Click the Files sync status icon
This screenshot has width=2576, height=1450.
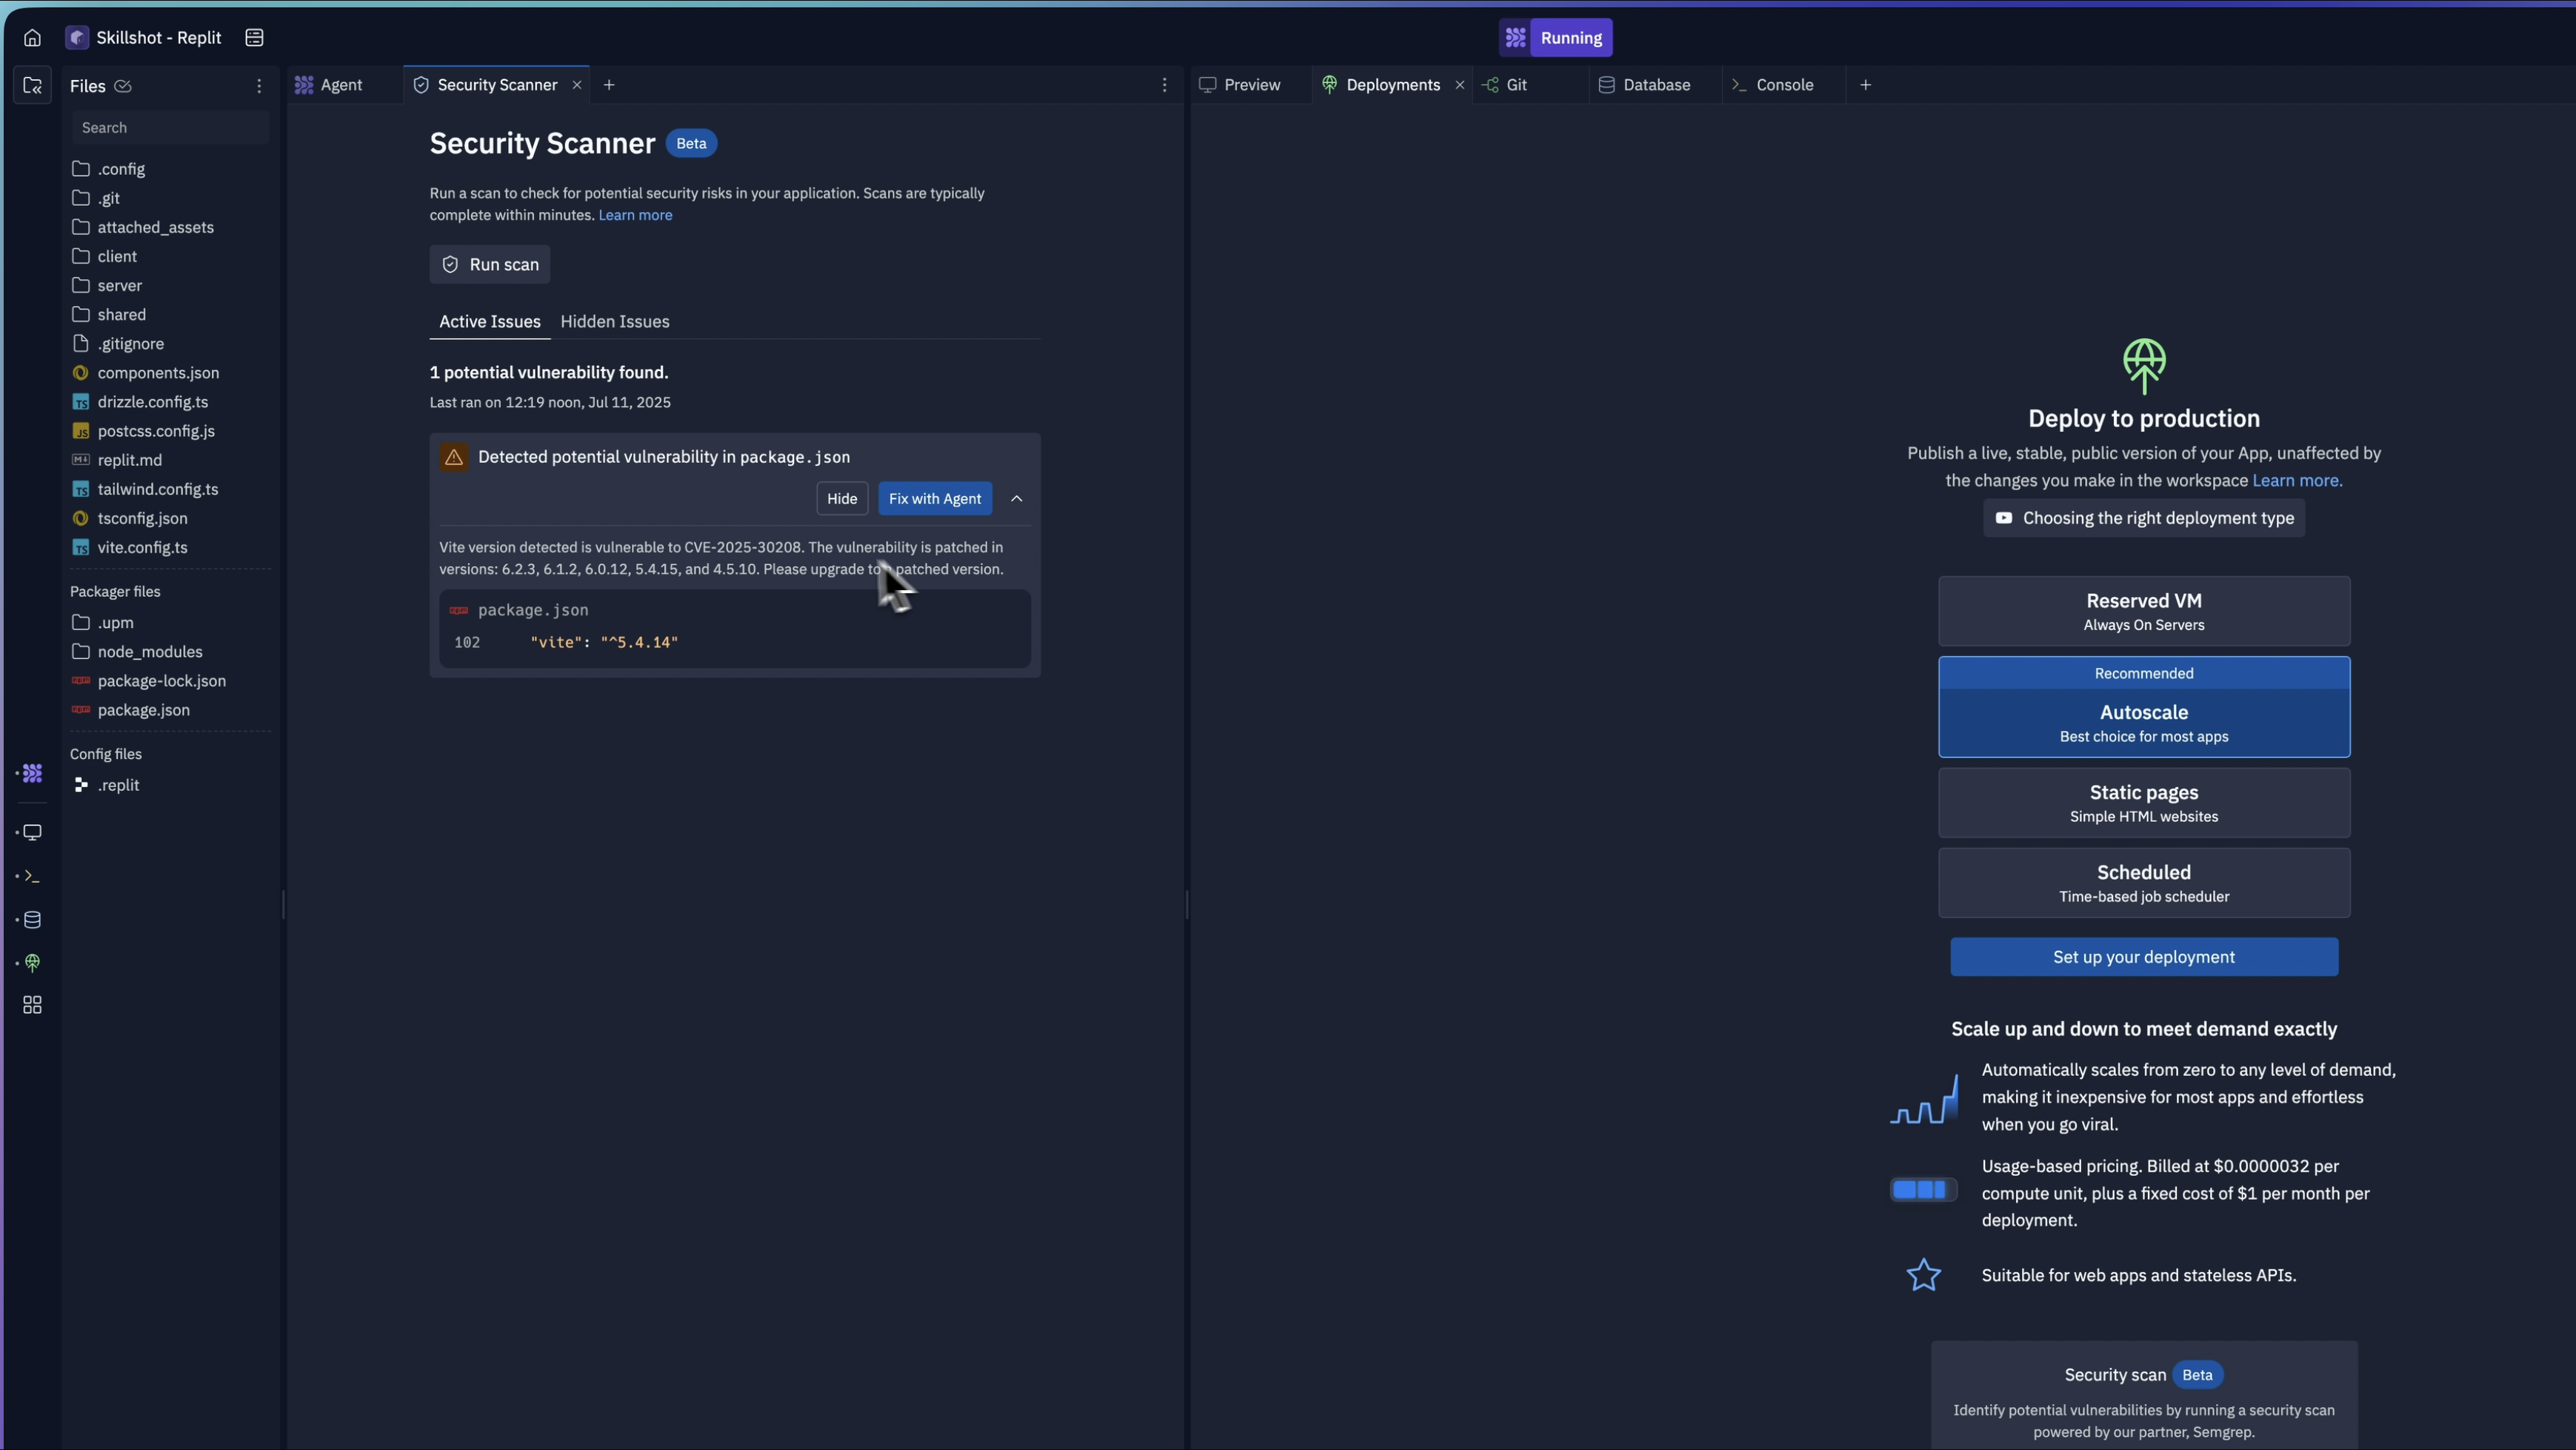click(123, 86)
